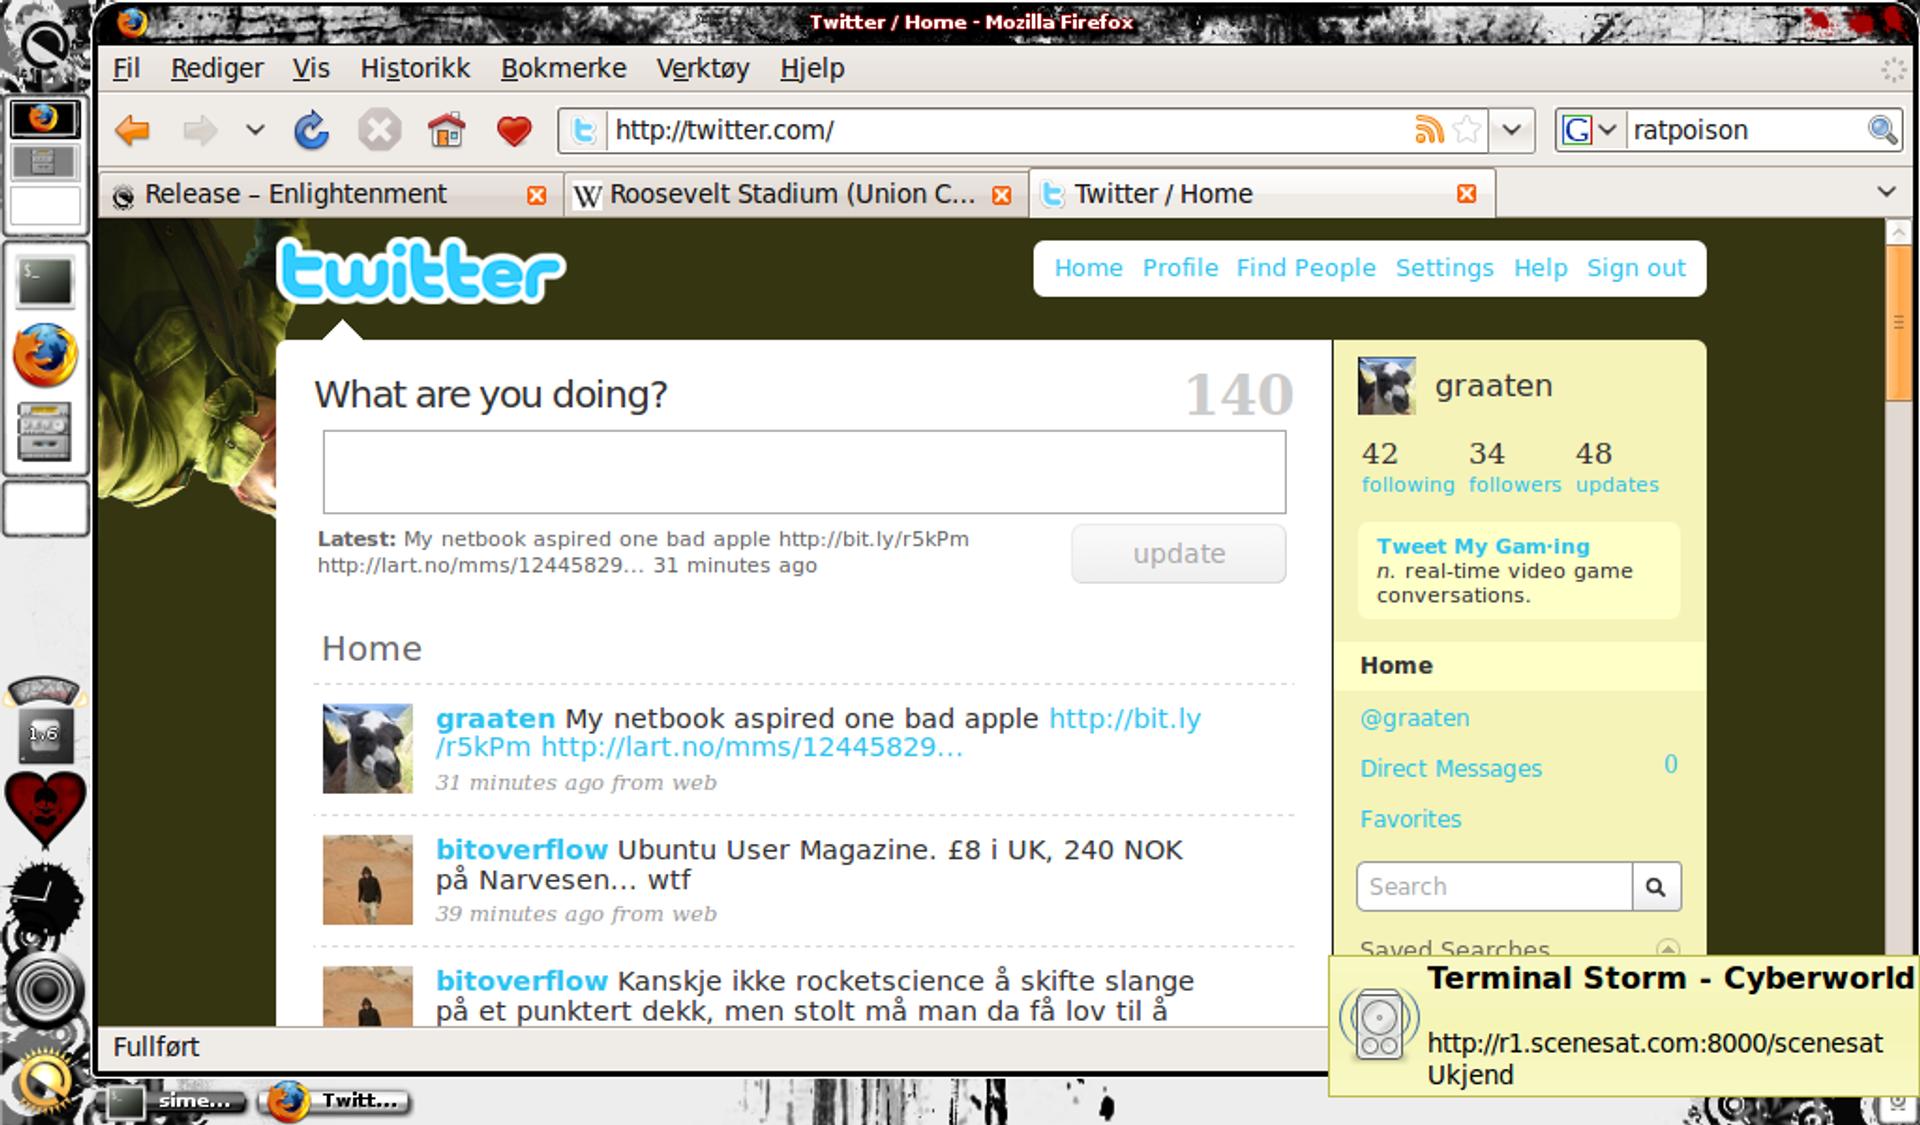
Task: Open Twitter Settings from the top navigation
Action: (x=1445, y=268)
